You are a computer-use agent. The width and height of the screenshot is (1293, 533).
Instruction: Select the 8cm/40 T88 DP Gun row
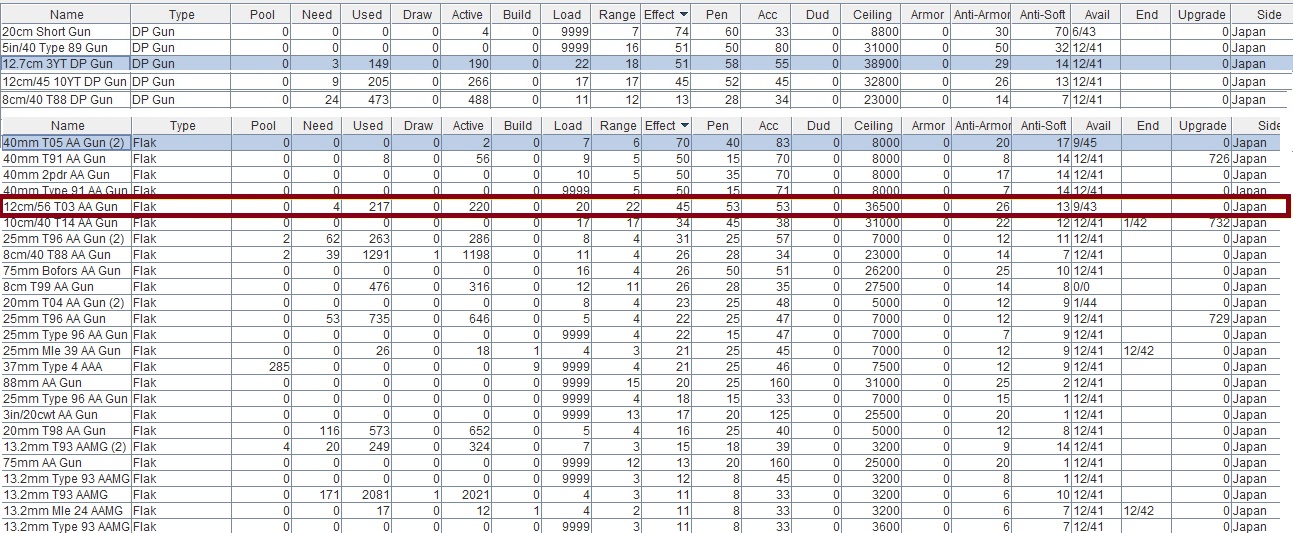646,100
